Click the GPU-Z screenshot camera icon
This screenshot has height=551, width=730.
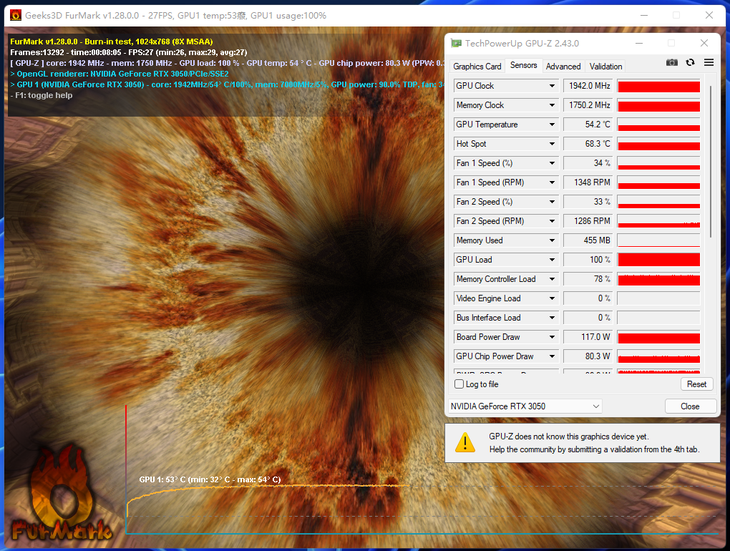point(672,62)
